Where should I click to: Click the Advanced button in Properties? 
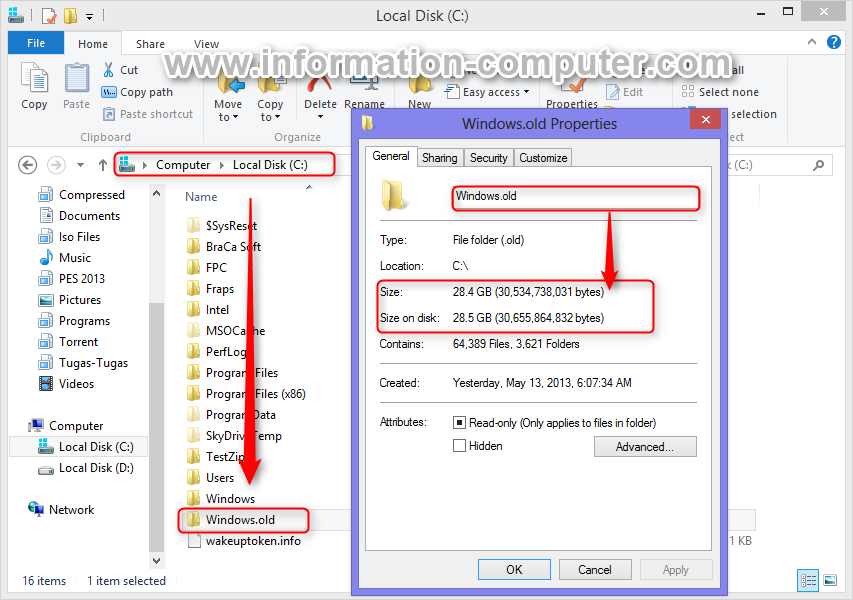pyautogui.click(x=644, y=446)
